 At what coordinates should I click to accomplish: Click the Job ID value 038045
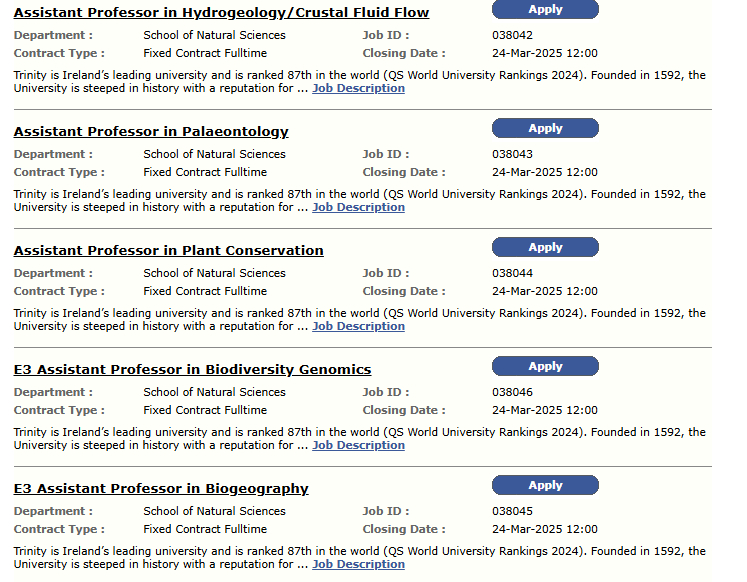[x=512, y=511]
